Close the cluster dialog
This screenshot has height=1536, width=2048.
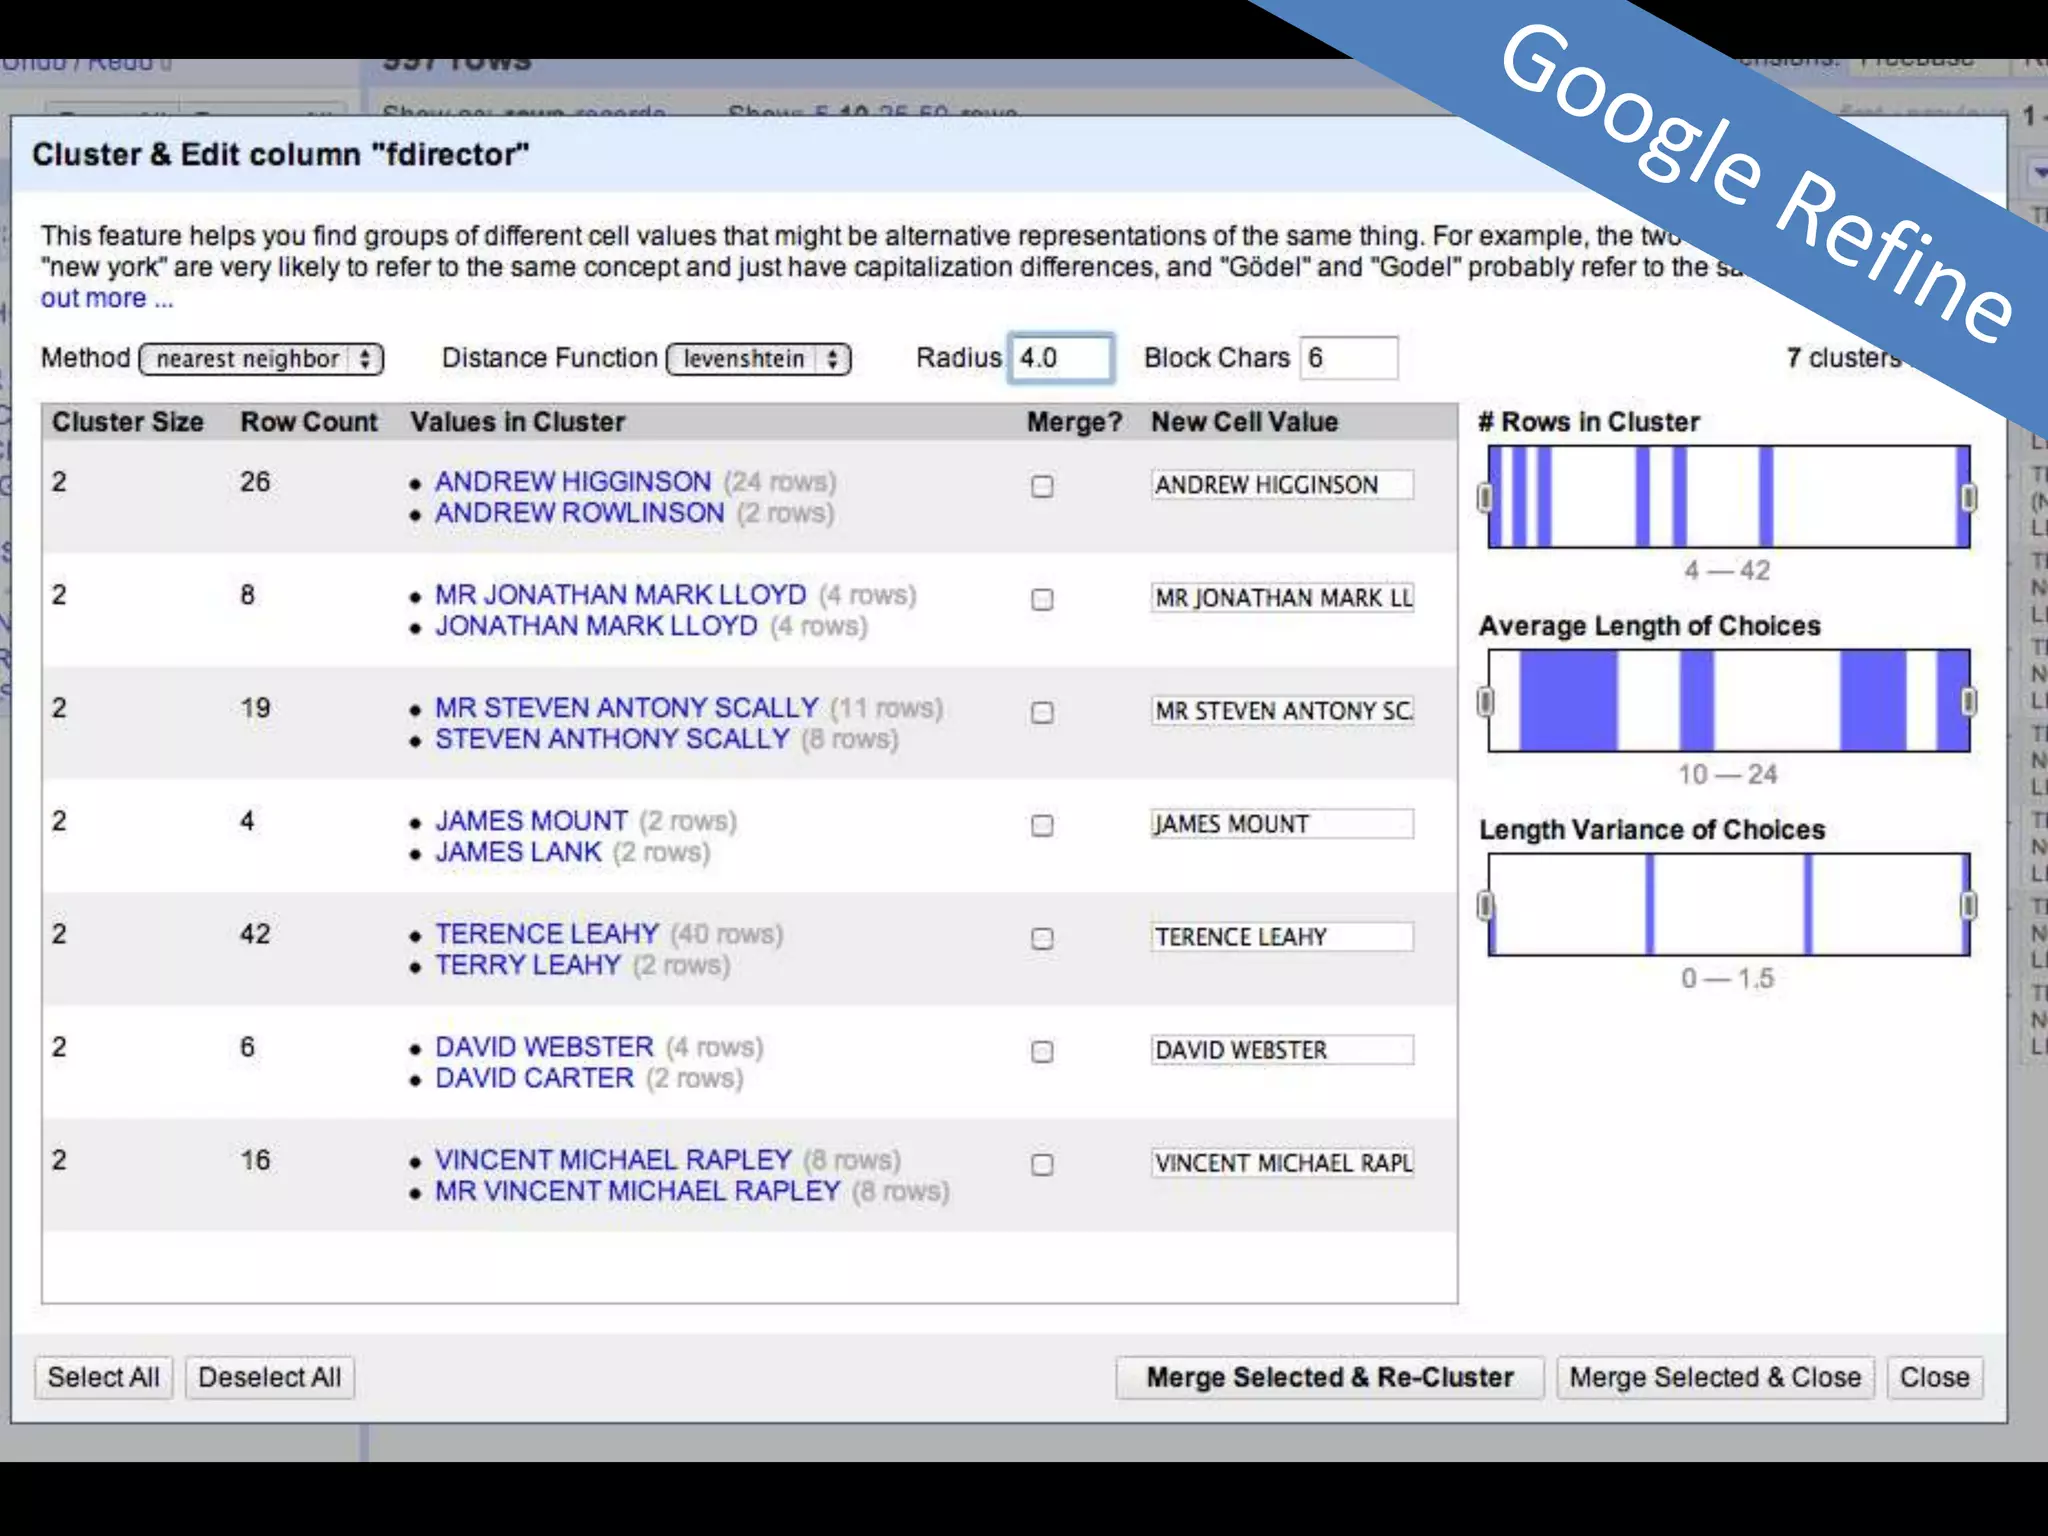coord(1933,1377)
